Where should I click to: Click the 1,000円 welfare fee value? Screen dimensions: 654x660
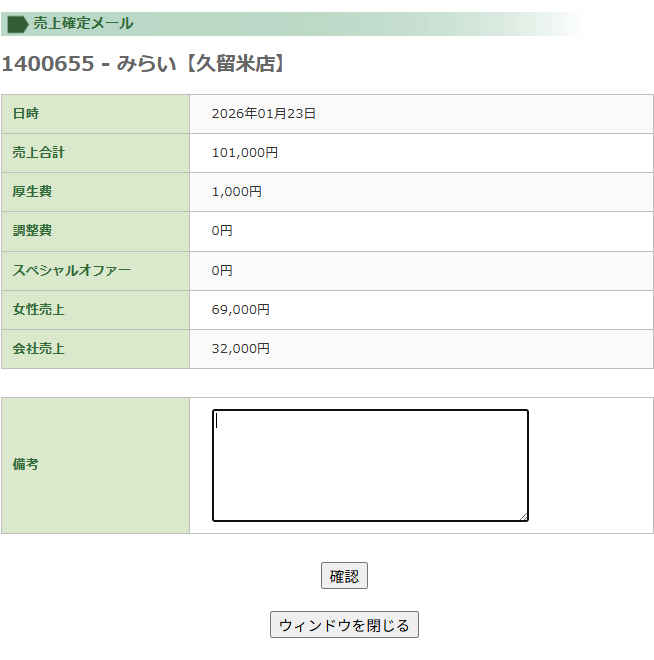tap(237, 192)
